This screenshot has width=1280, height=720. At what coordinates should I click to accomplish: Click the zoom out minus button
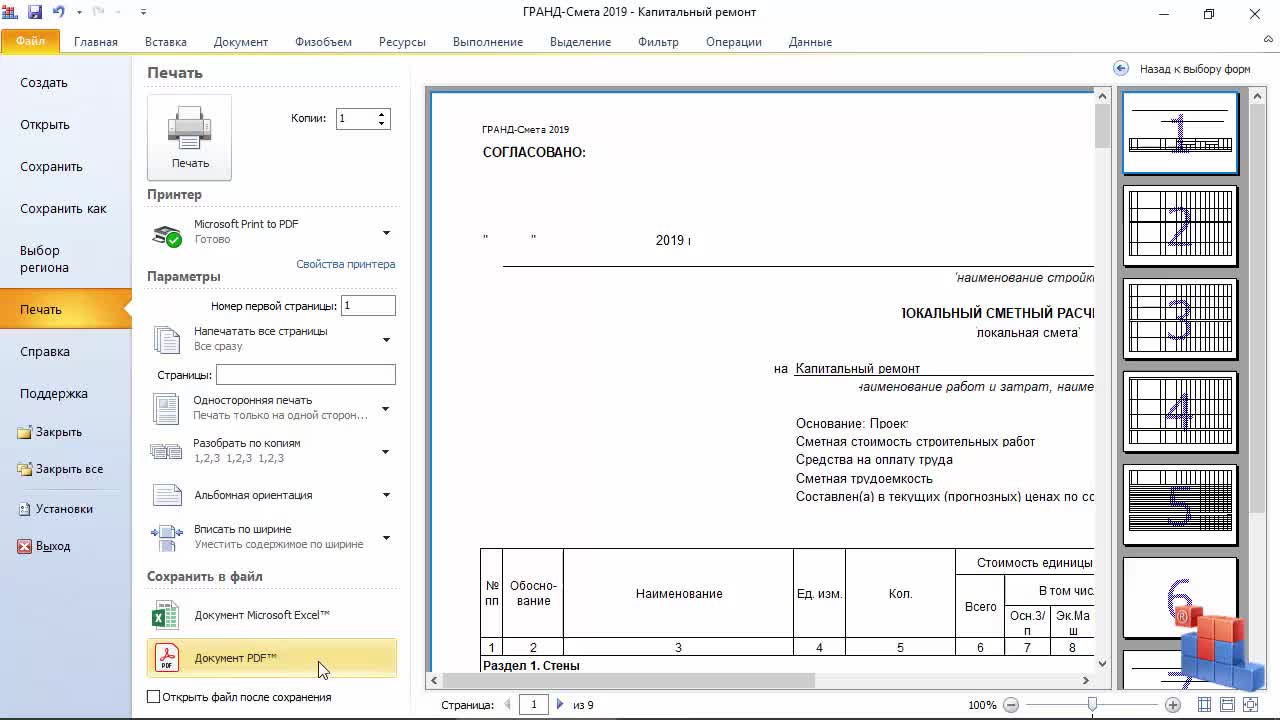tap(1011, 705)
